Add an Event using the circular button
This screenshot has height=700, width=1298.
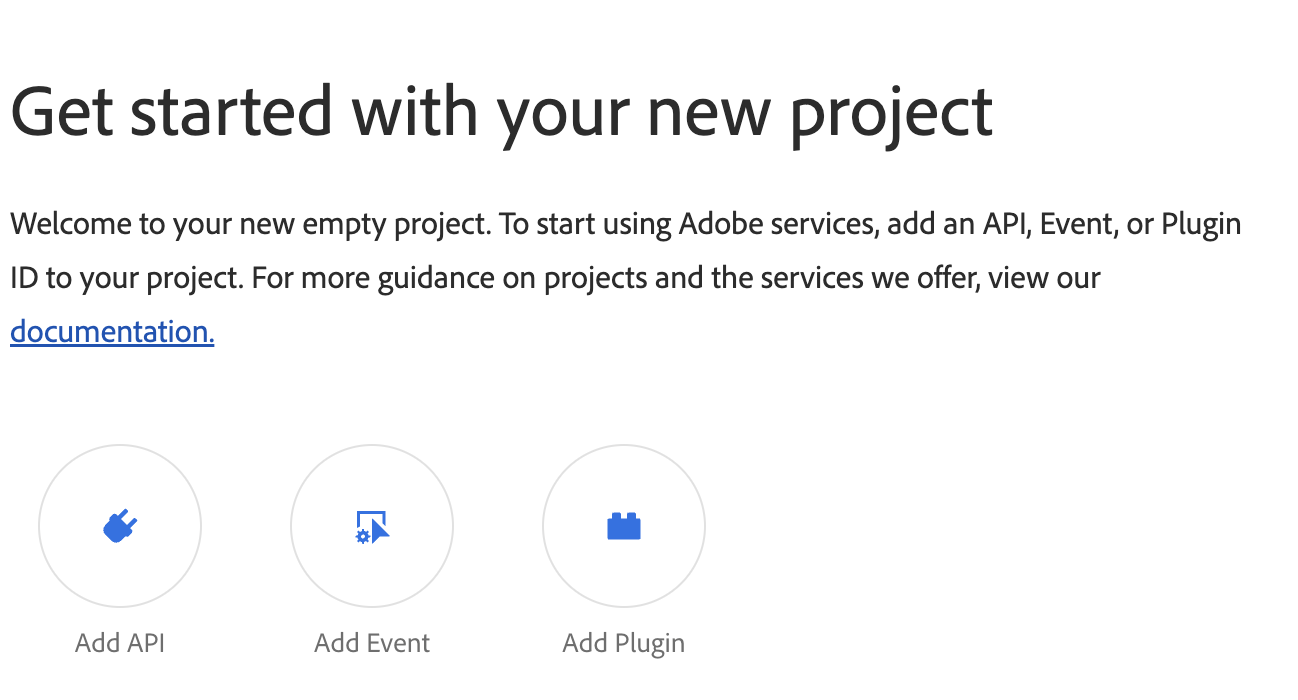[372, 526]
